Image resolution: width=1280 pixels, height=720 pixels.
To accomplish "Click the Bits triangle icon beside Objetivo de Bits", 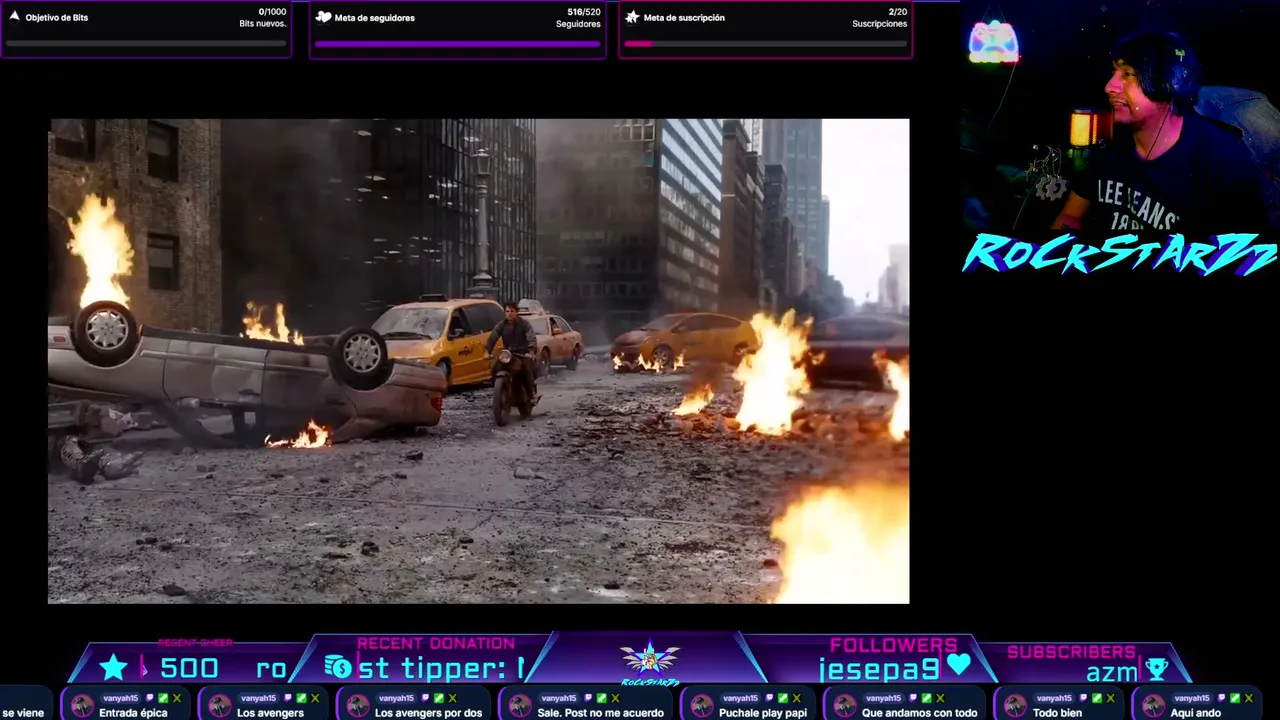I will (14, 17).
